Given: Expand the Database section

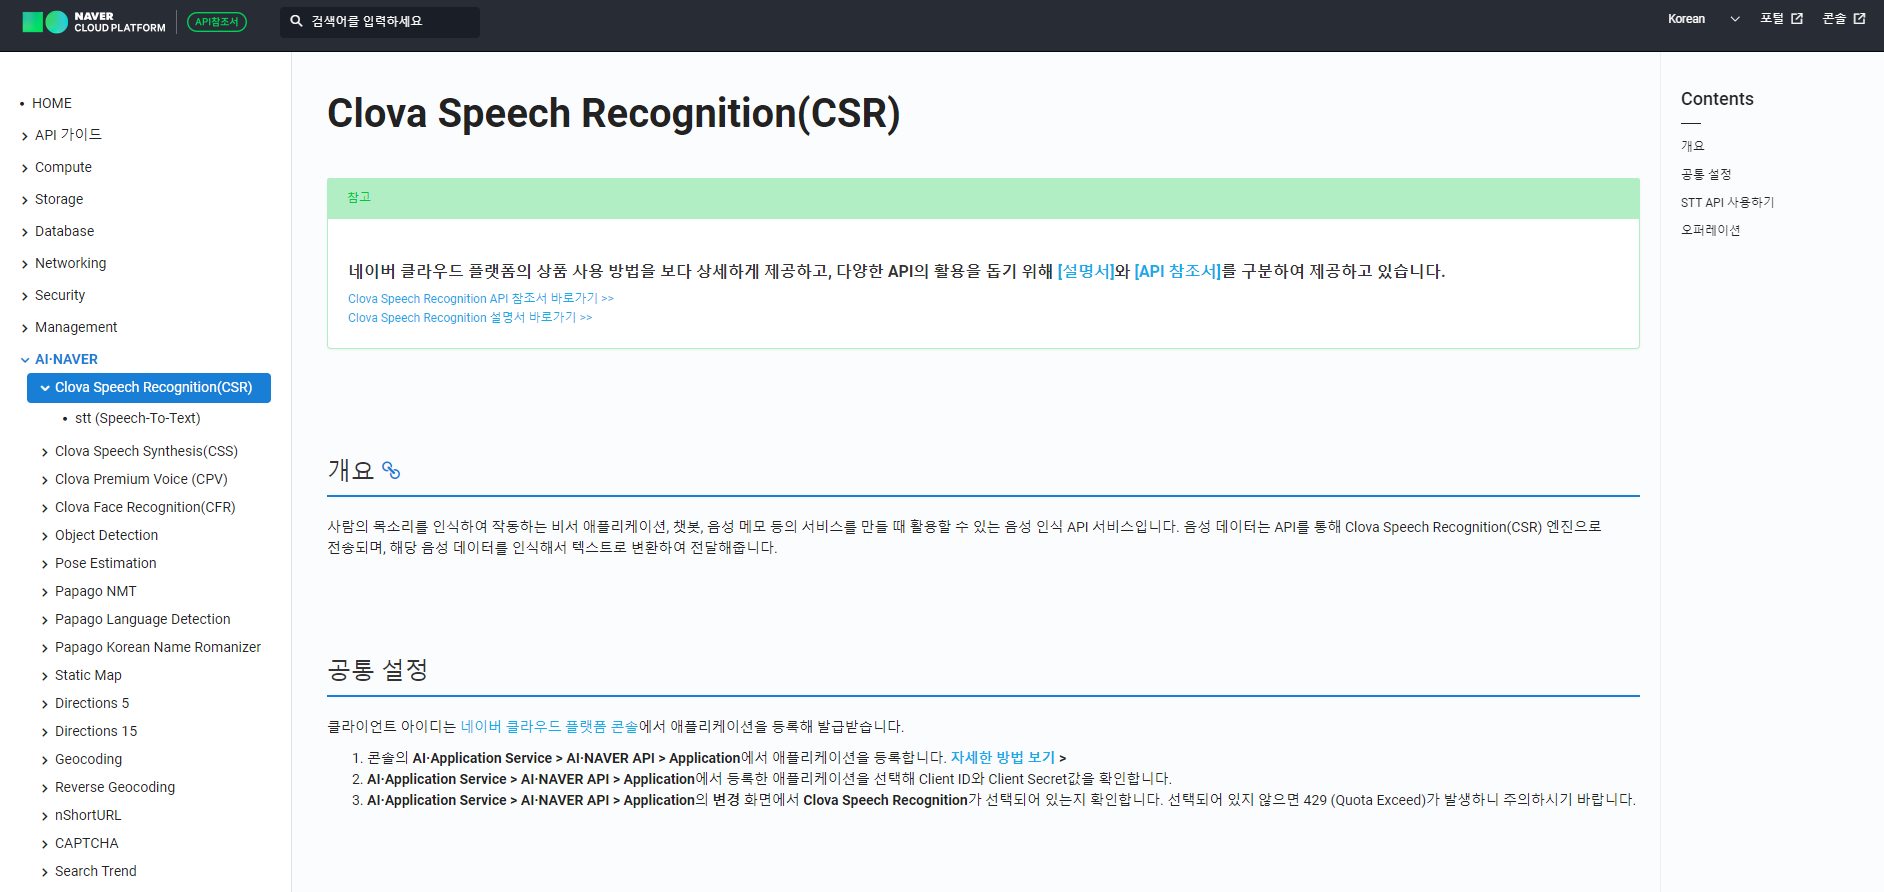Looking at the screenshot, I should (x=64, y=231).
